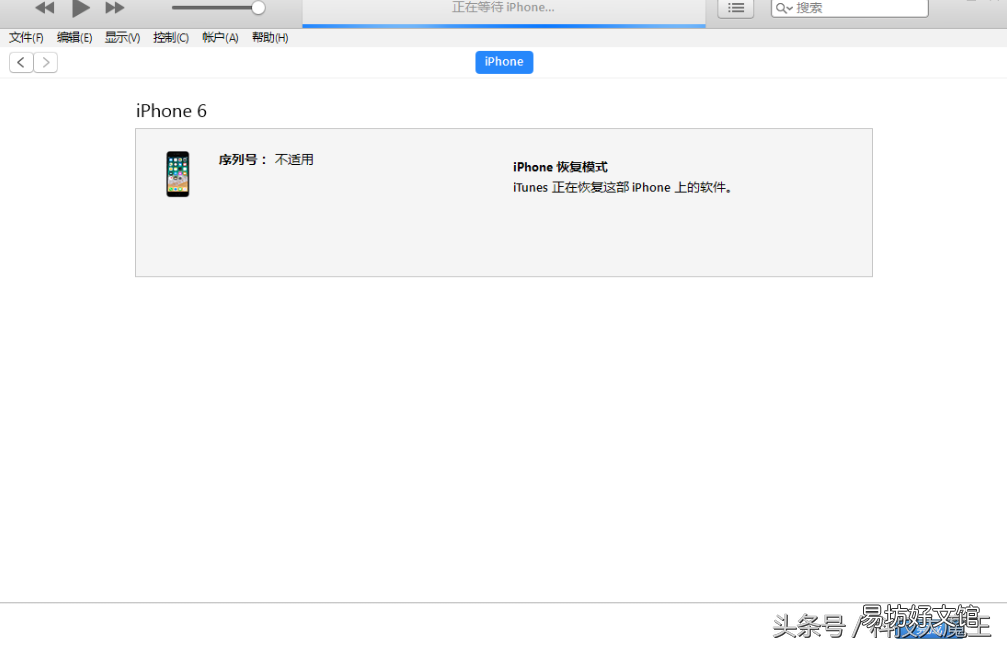
Task: Click the iPhone 恢复模式 heading
Action: [560, 167]
